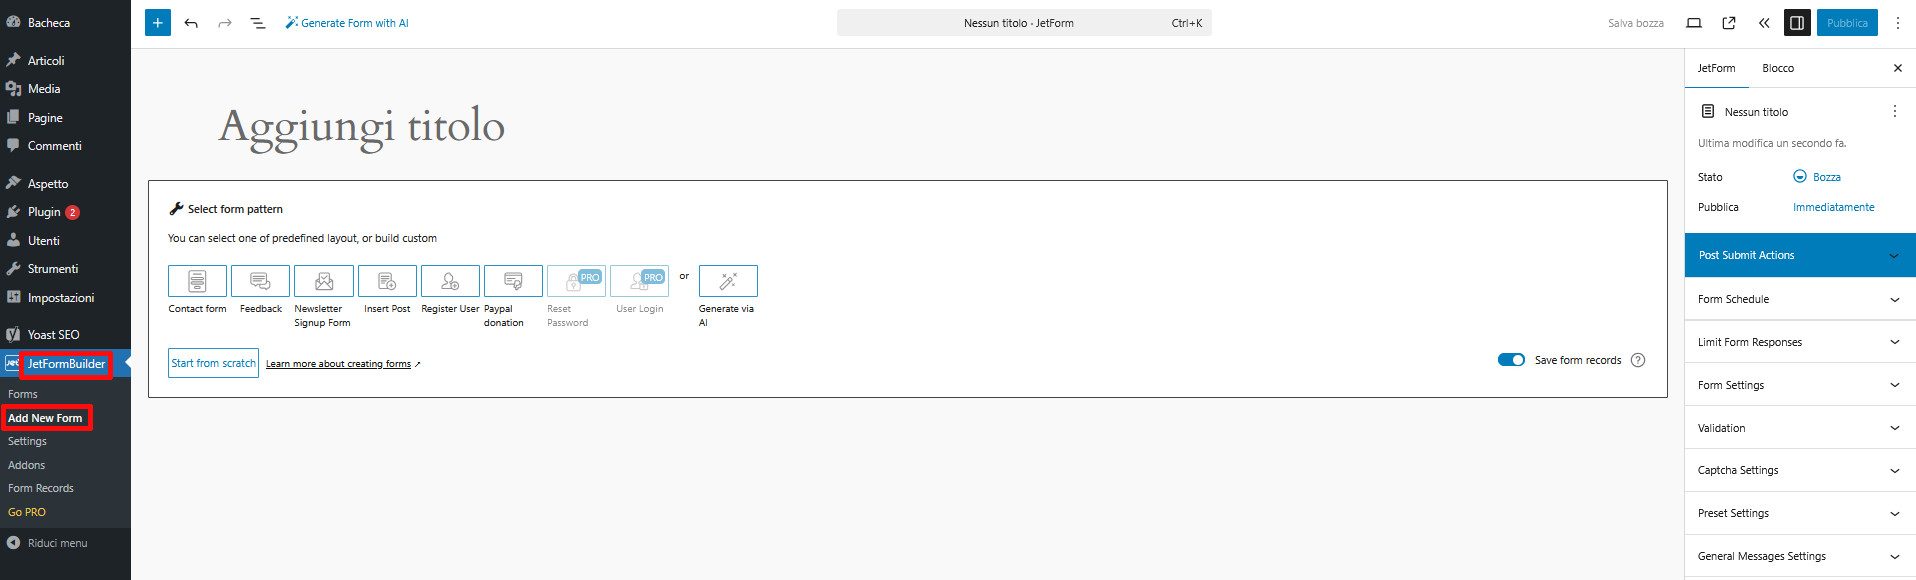
Task: Expand the Validation panel
Action: [1800, 428]
